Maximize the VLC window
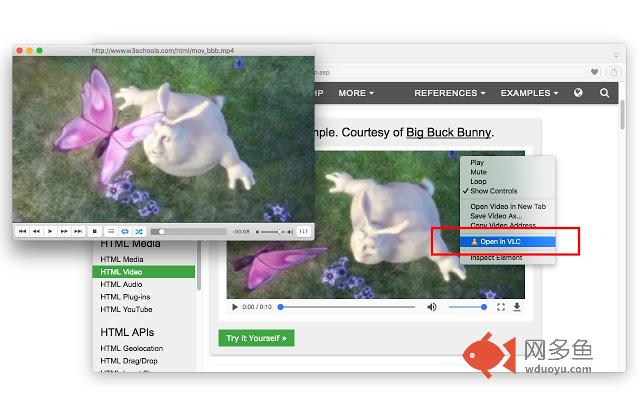 point(40,51)
